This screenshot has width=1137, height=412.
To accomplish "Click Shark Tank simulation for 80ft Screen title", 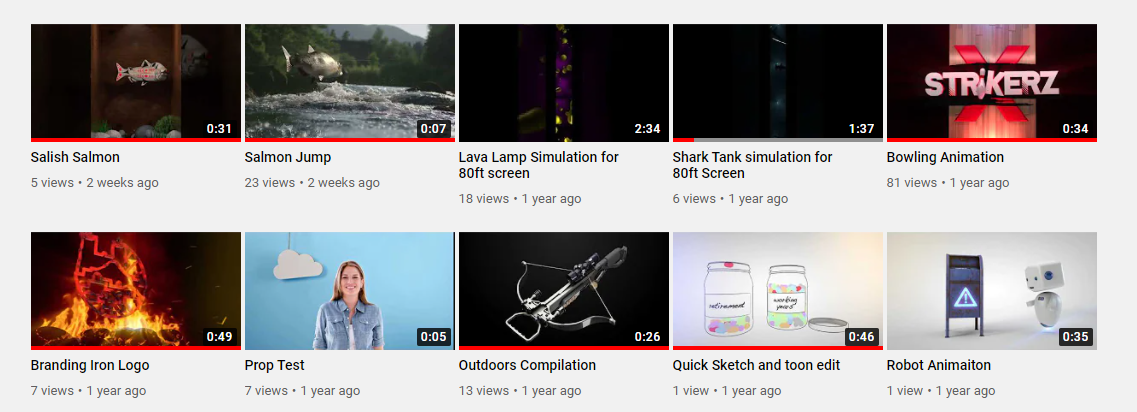I will 753,165.
